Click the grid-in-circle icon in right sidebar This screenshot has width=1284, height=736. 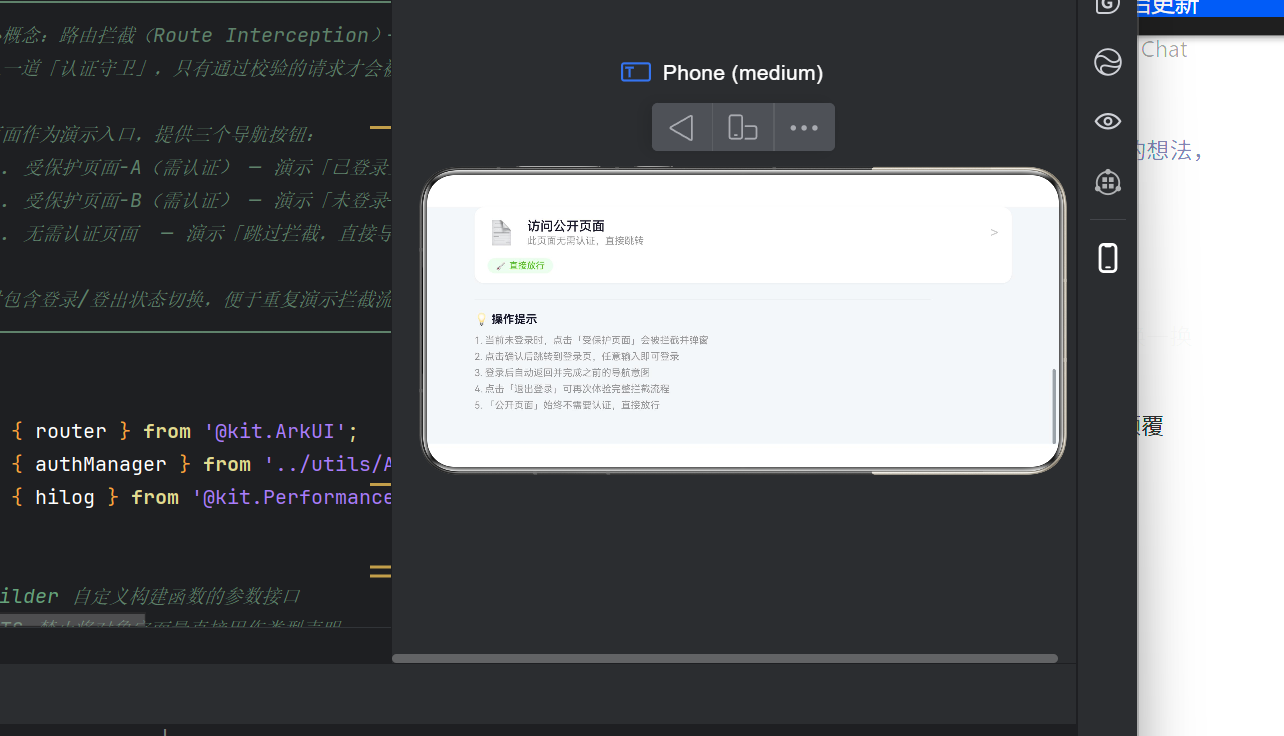[1108, 182]
